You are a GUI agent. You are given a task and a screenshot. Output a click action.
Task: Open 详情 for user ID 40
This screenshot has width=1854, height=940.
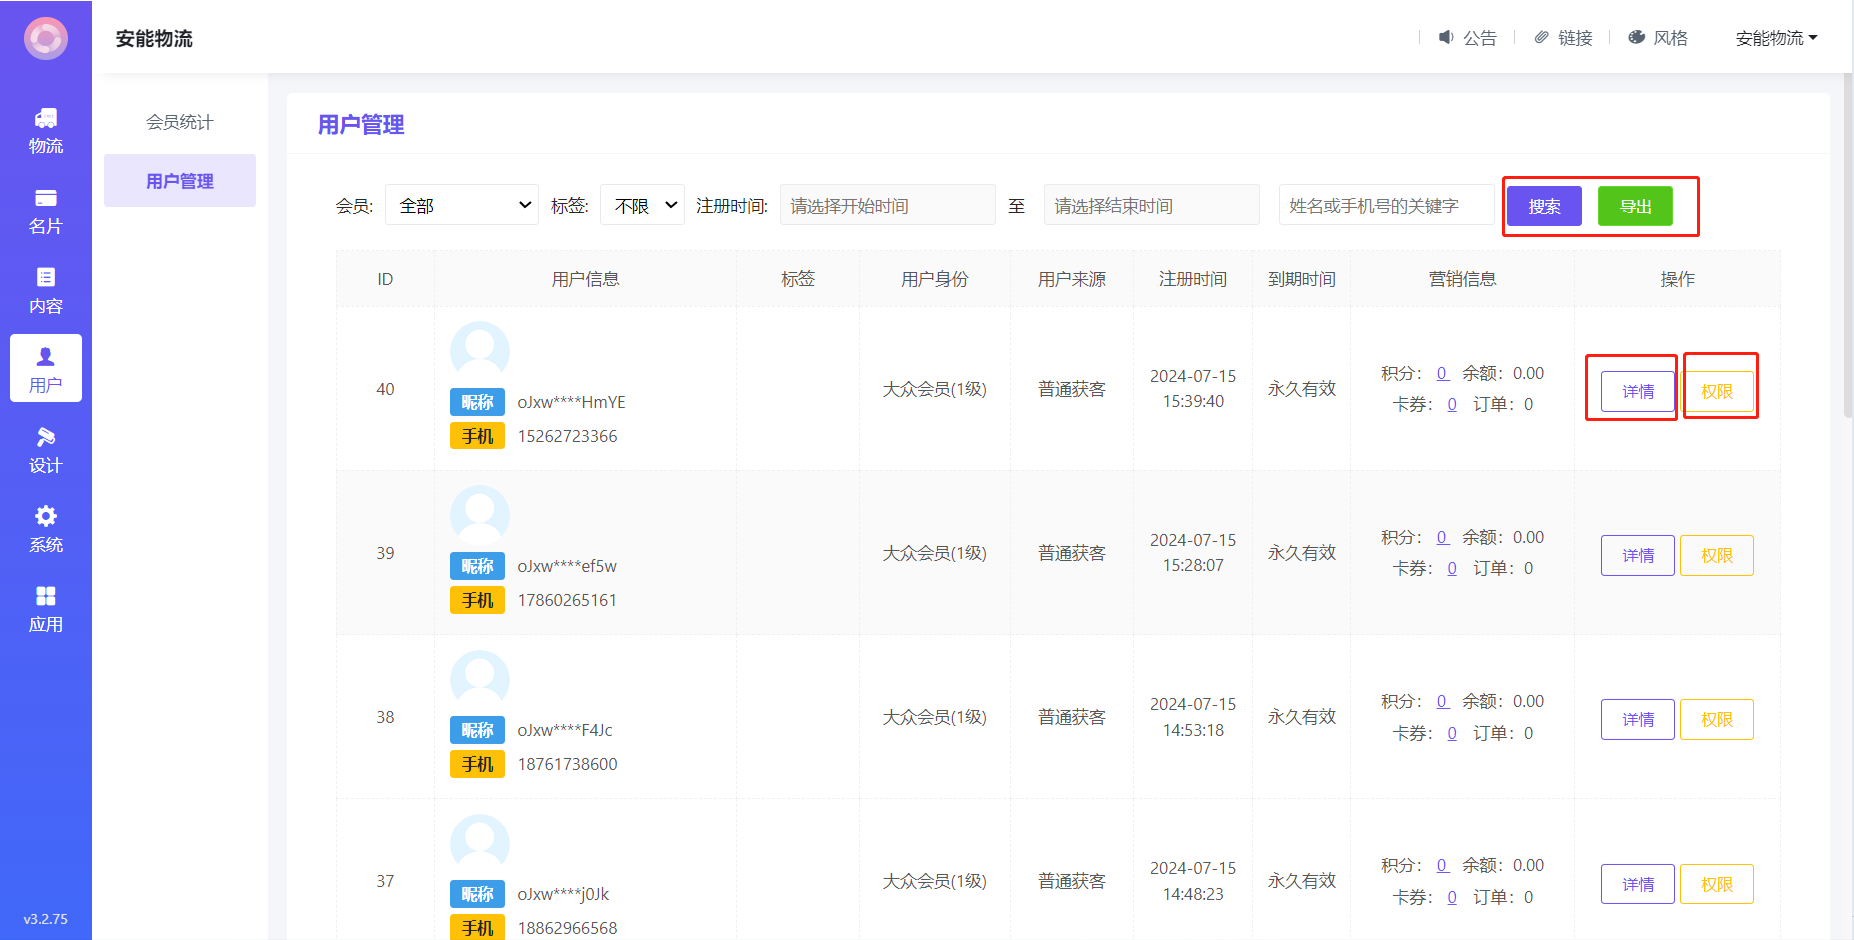click(1637, 391)
